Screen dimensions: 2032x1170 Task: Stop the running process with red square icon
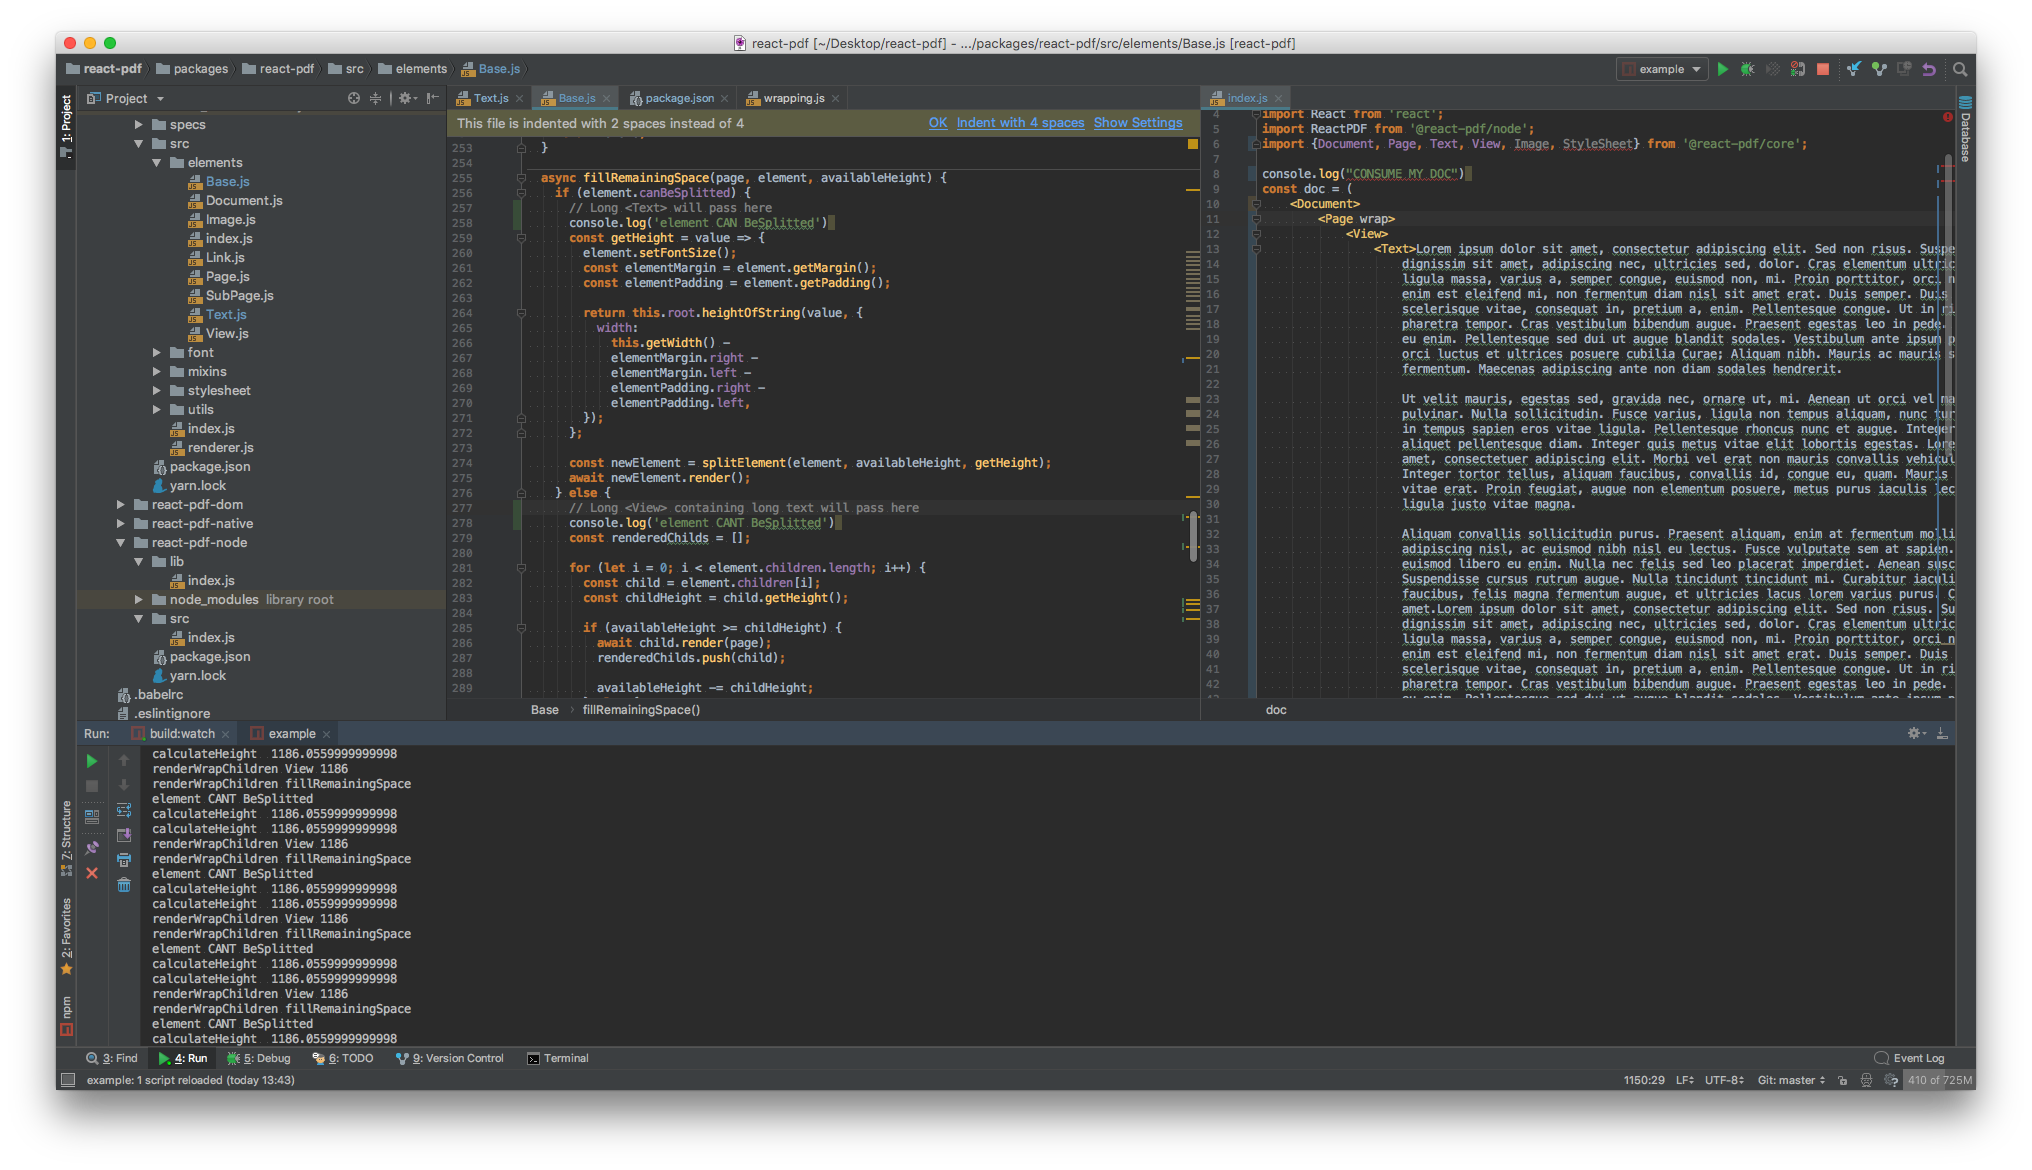1825,68
